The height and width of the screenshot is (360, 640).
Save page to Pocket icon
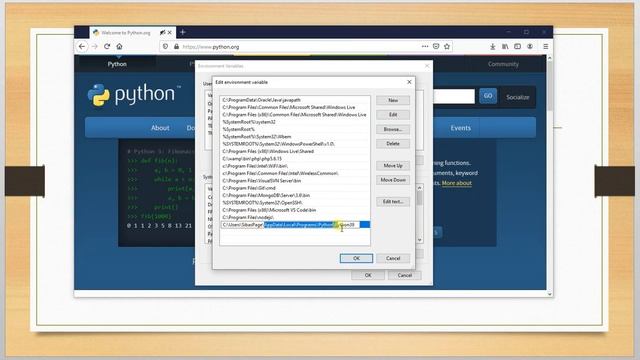coord(436,47)
